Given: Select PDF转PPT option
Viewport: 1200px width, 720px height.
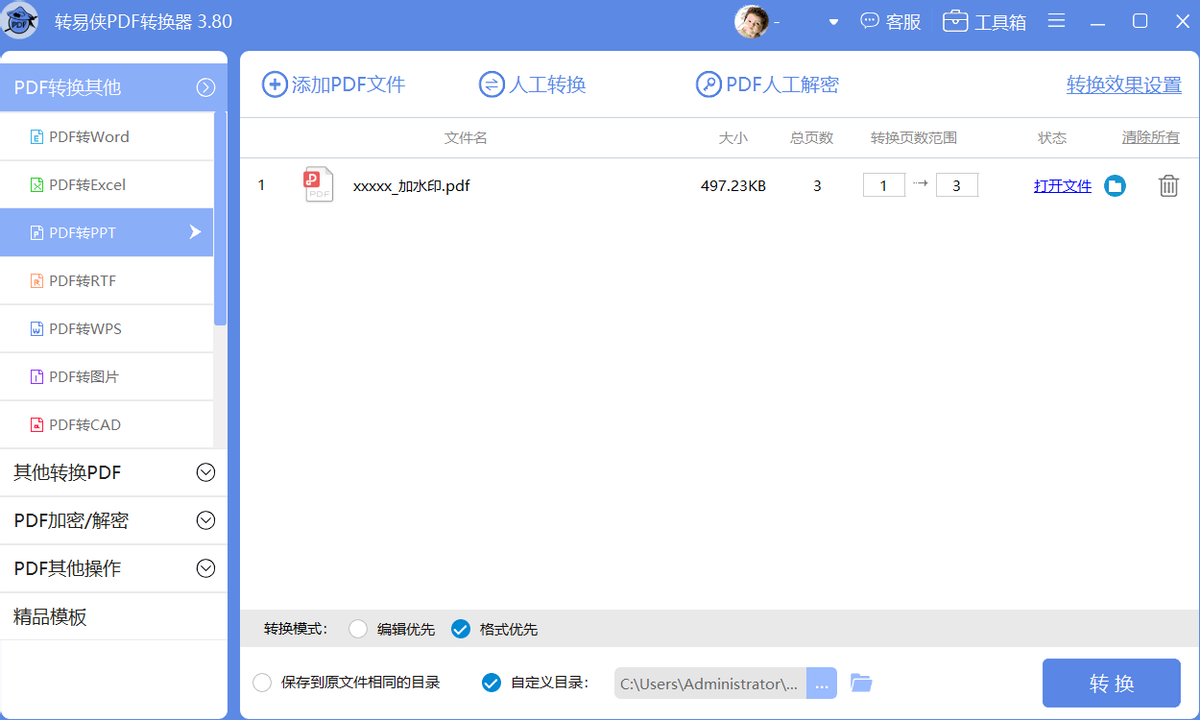Looking at the screenshot, I should click(107, 233).
